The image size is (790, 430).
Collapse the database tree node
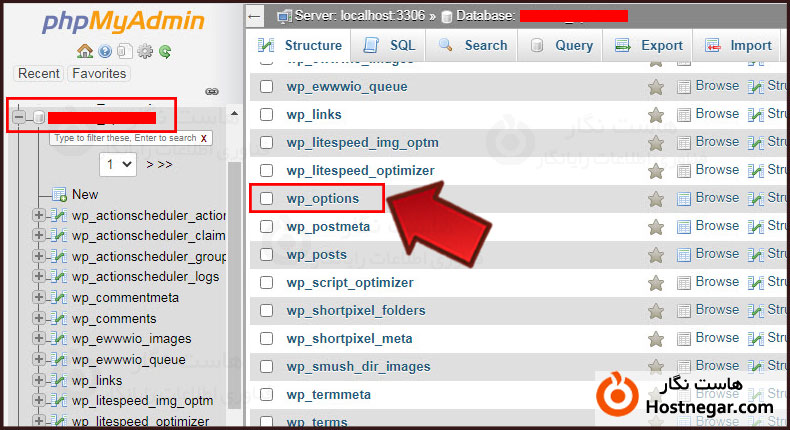pos(19,117)
